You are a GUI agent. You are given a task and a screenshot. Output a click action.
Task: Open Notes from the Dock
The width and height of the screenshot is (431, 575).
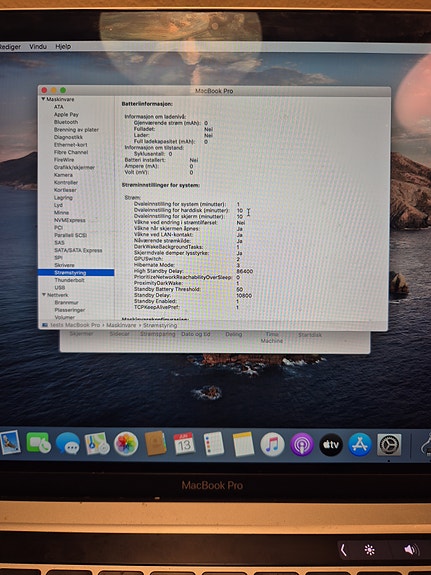[243, 444]
